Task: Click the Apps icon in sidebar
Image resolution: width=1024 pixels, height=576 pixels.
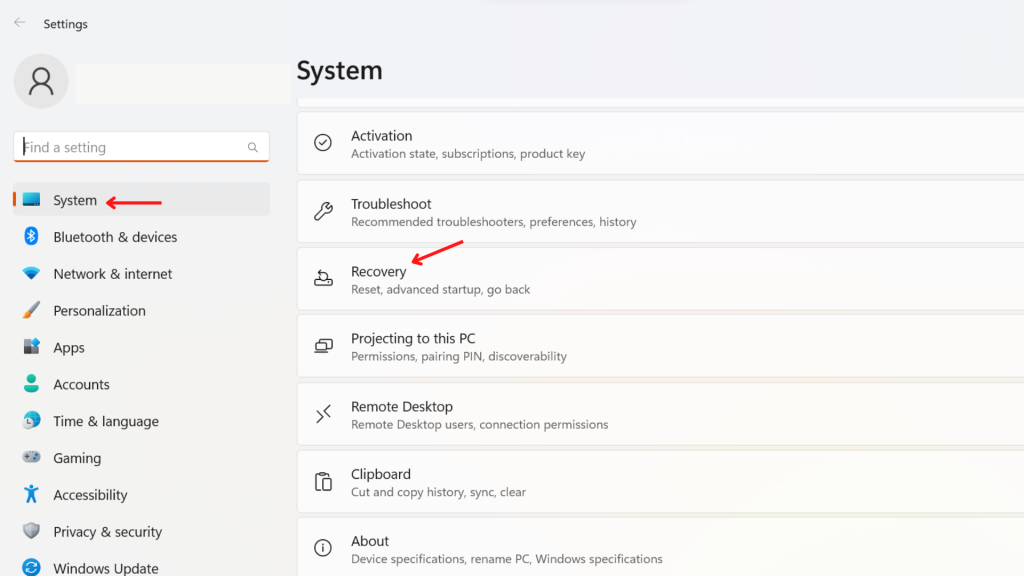Action: tap(31, 347)
